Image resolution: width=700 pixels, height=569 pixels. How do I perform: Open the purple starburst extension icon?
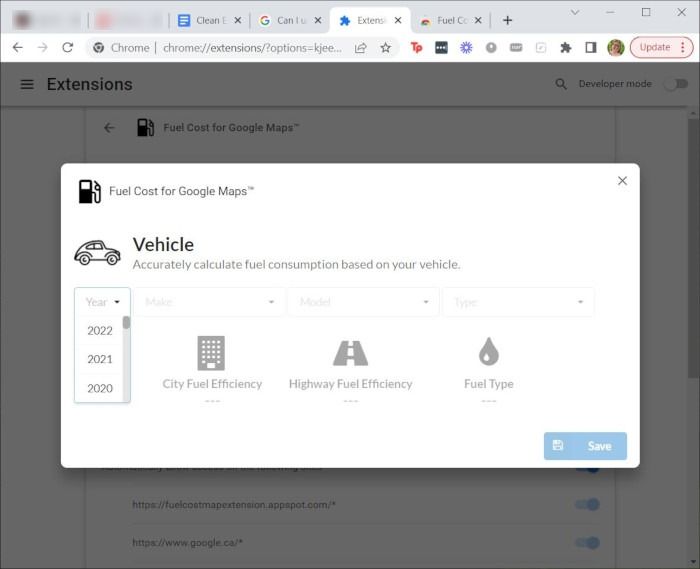click(x=466, y=47)
